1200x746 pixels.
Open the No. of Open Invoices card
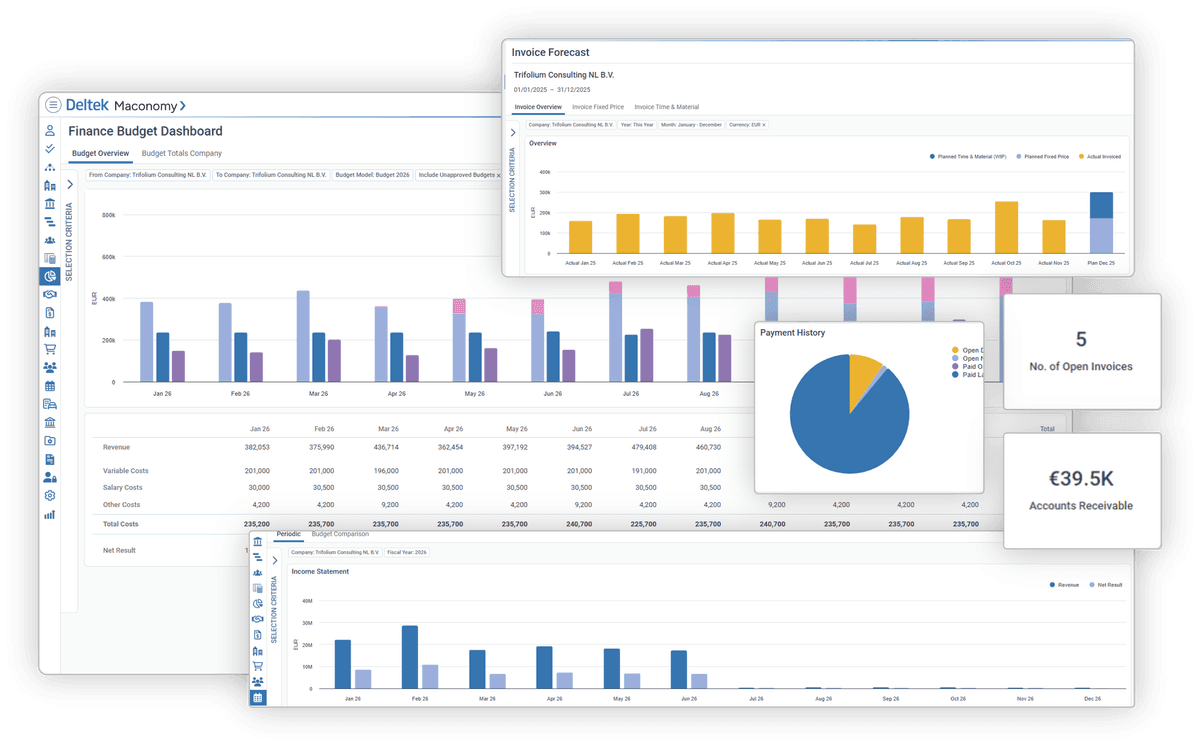[1081, 351]
